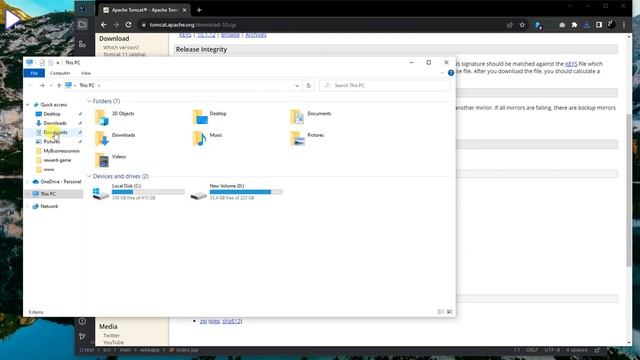Select Desktop in Quick access

point(52,114)
